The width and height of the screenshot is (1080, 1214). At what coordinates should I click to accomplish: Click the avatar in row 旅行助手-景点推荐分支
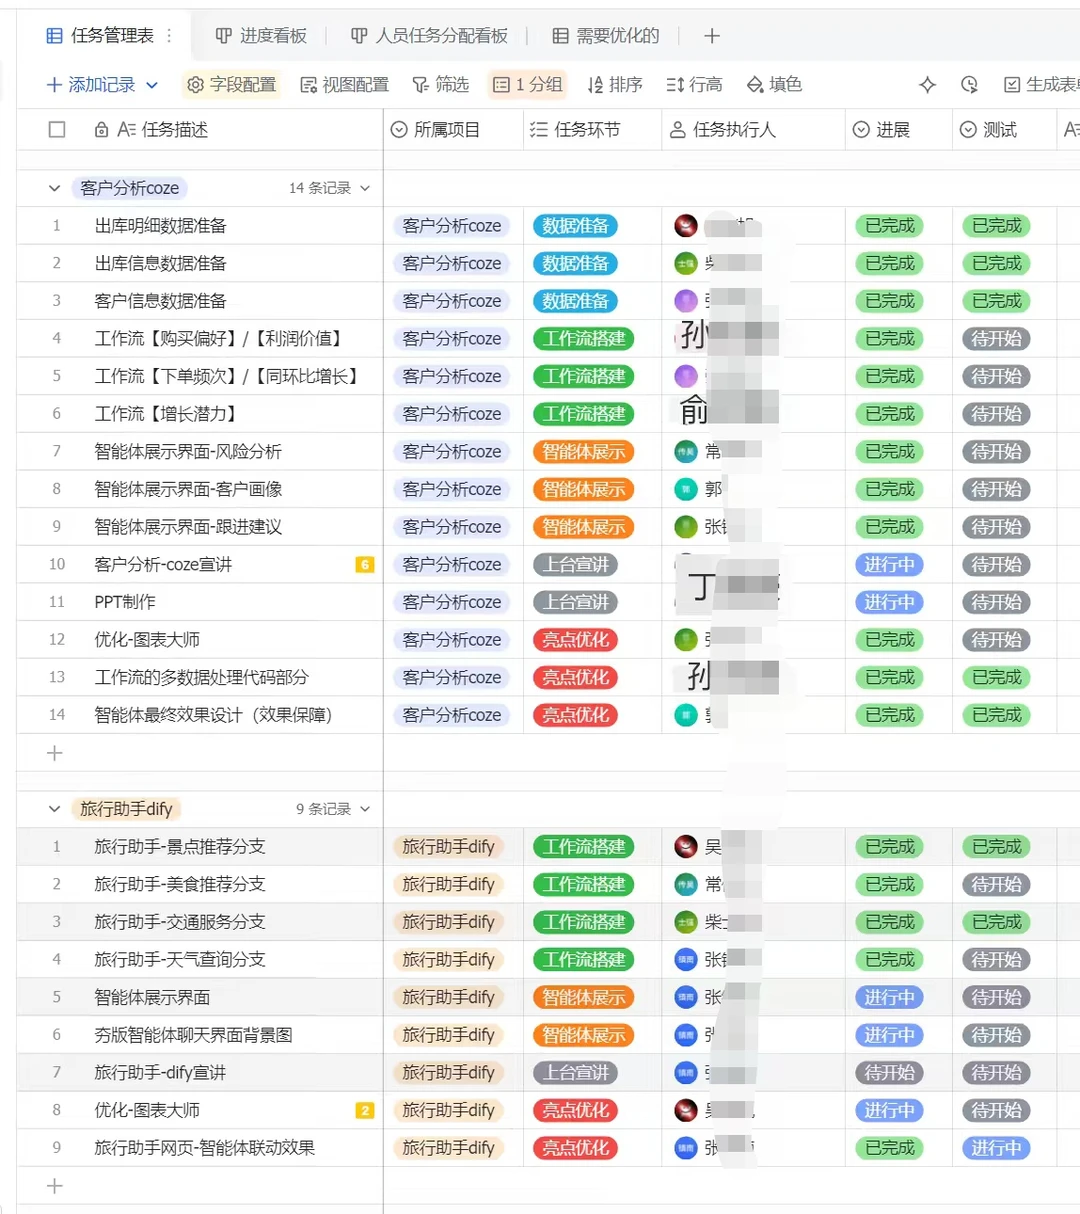(x=686, y=847)
